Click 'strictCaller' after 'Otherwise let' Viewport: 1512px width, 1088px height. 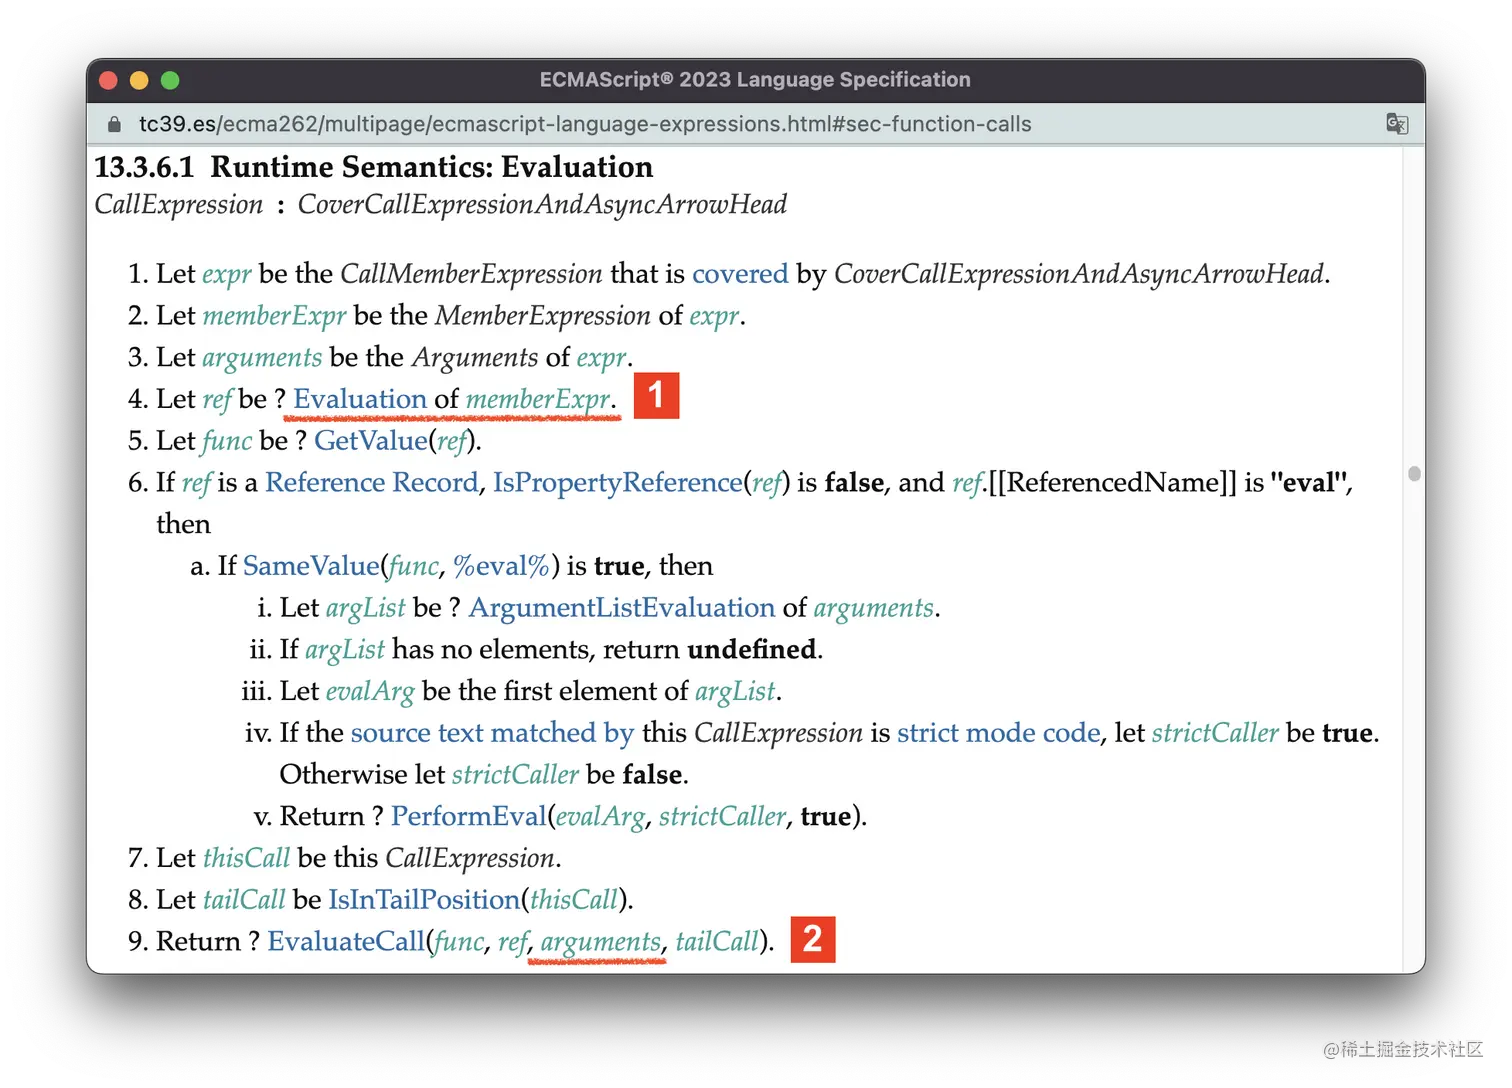point(515,775)
